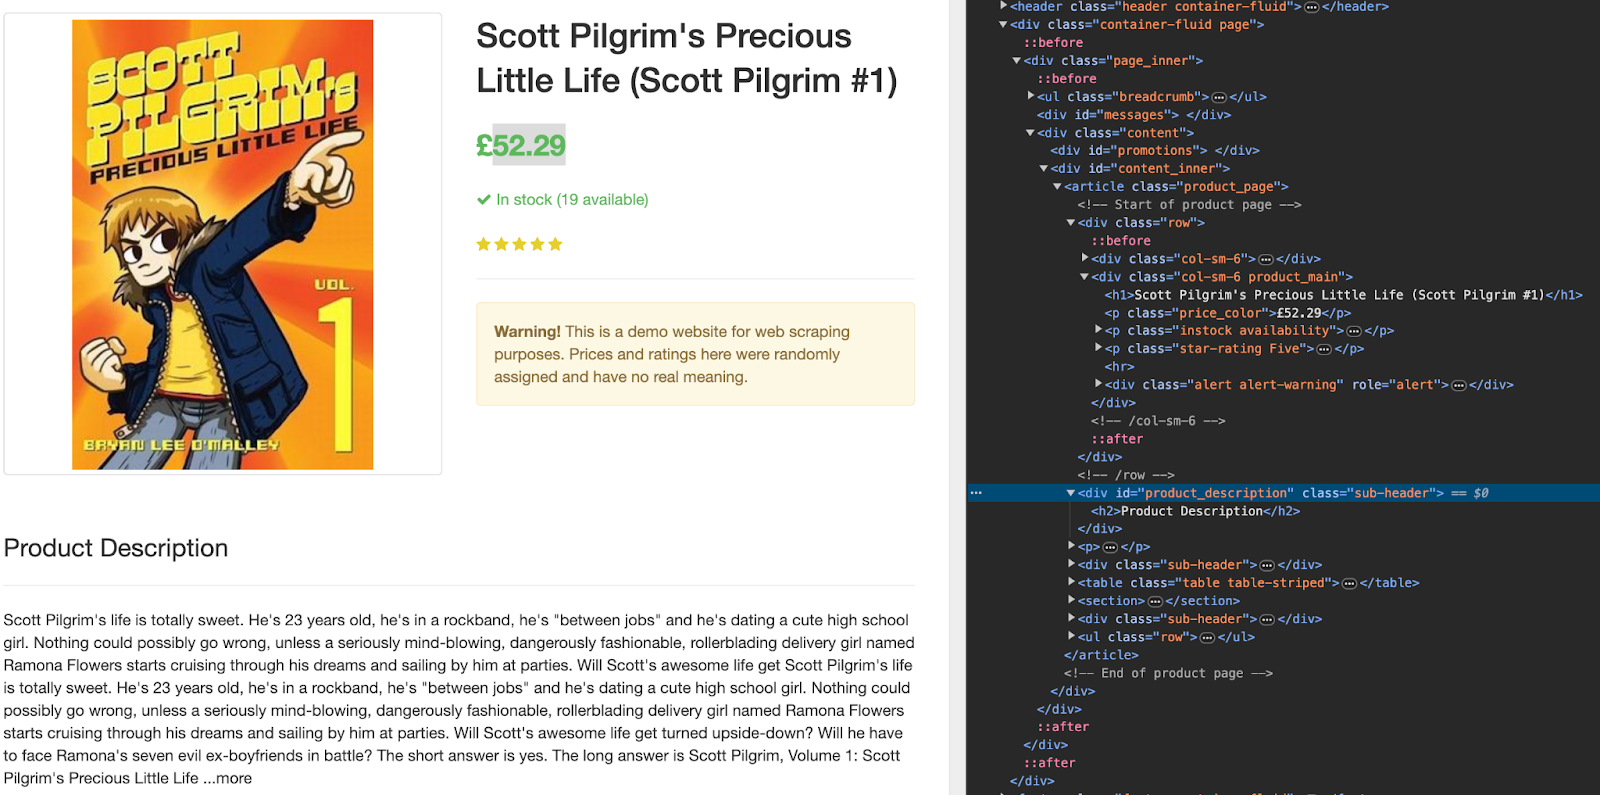Expand the header container-fluid node ellipsis

[x=1311, y=7]
